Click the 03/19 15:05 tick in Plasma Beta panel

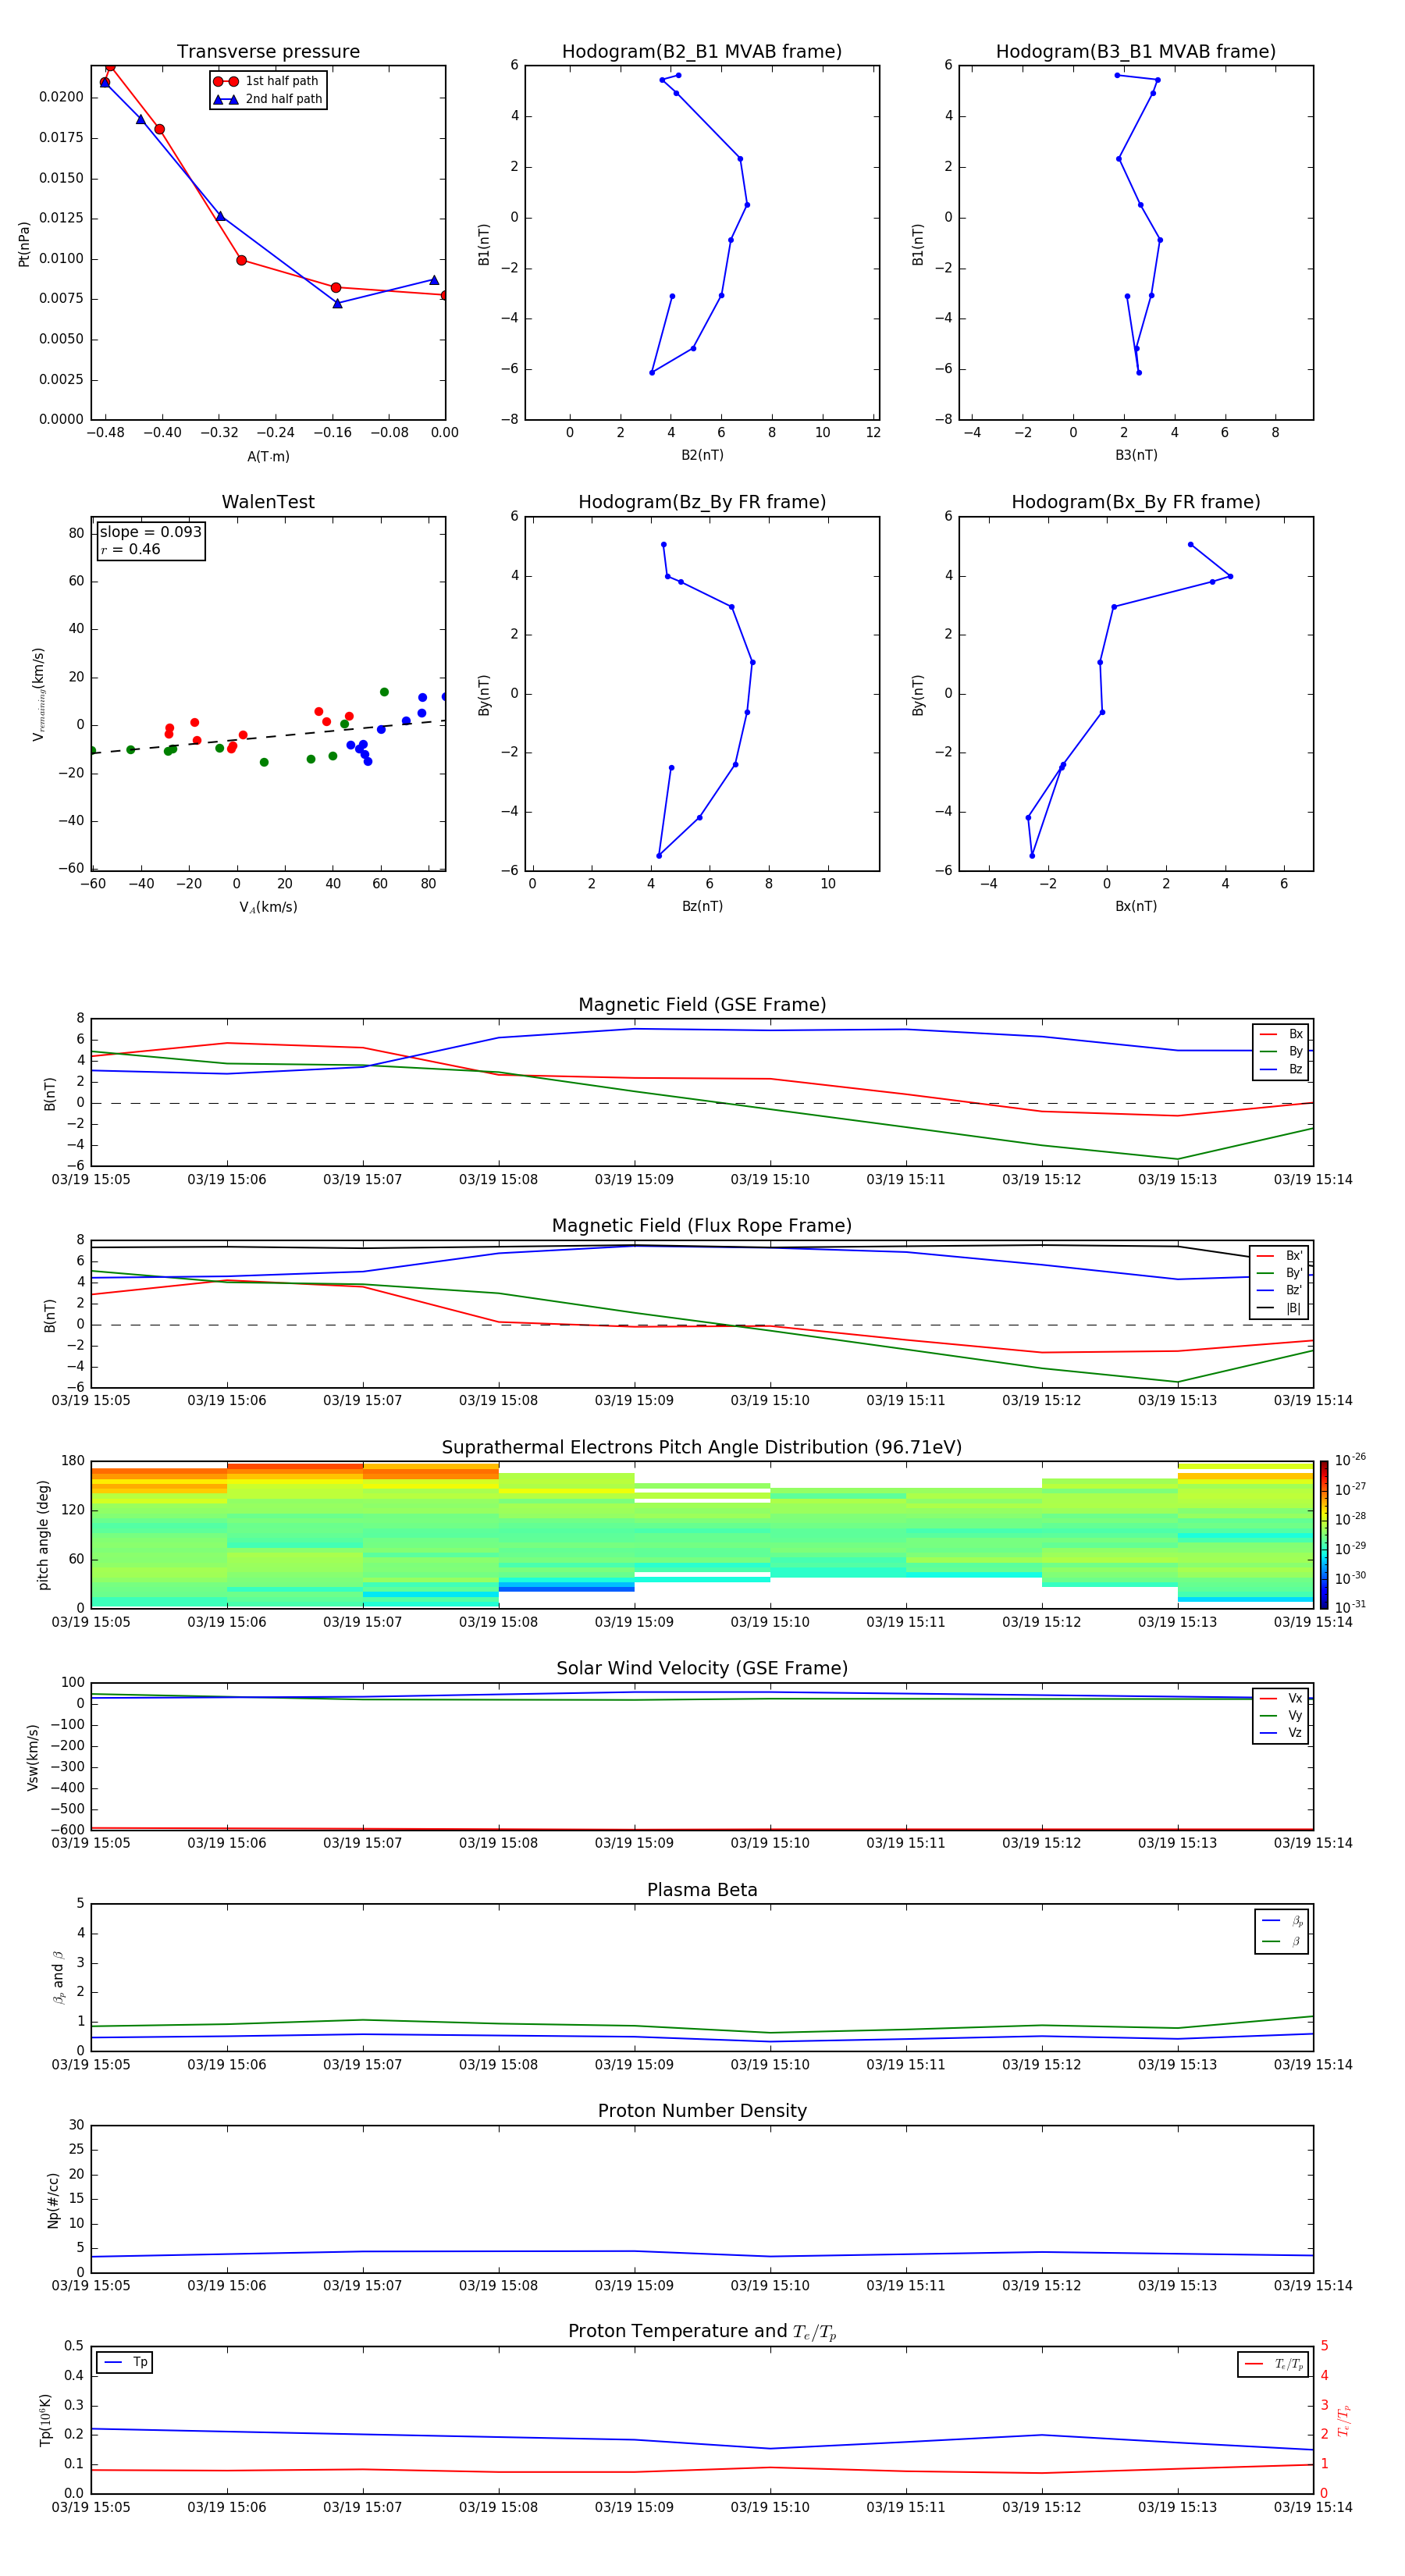[x=91, y=2064]
